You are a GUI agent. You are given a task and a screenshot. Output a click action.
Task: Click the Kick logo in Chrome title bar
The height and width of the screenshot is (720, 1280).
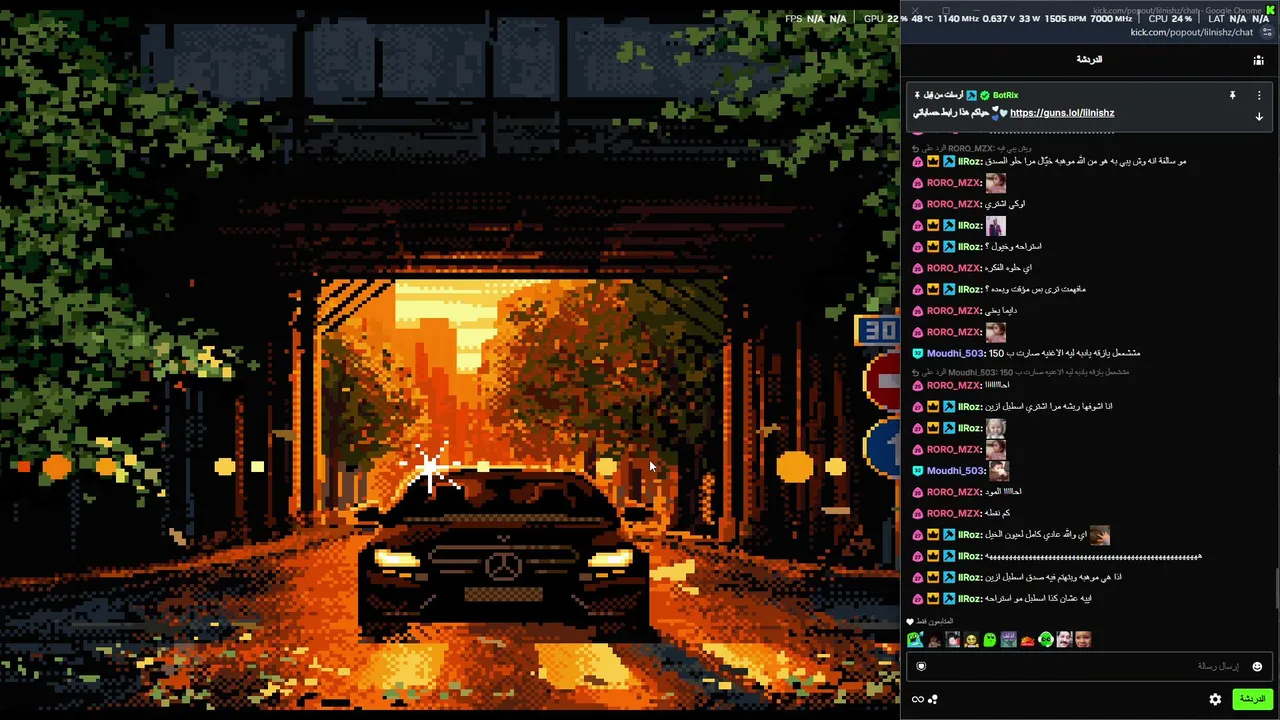(x=1271, y=10)
